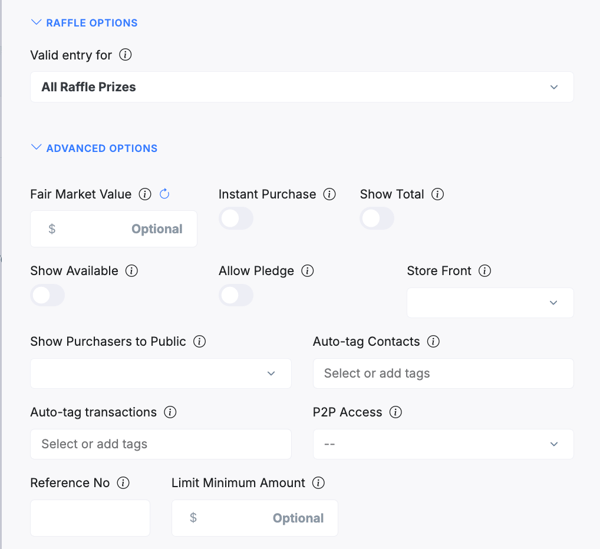Click info icon beside Instant Purchase

coord(329,194)
